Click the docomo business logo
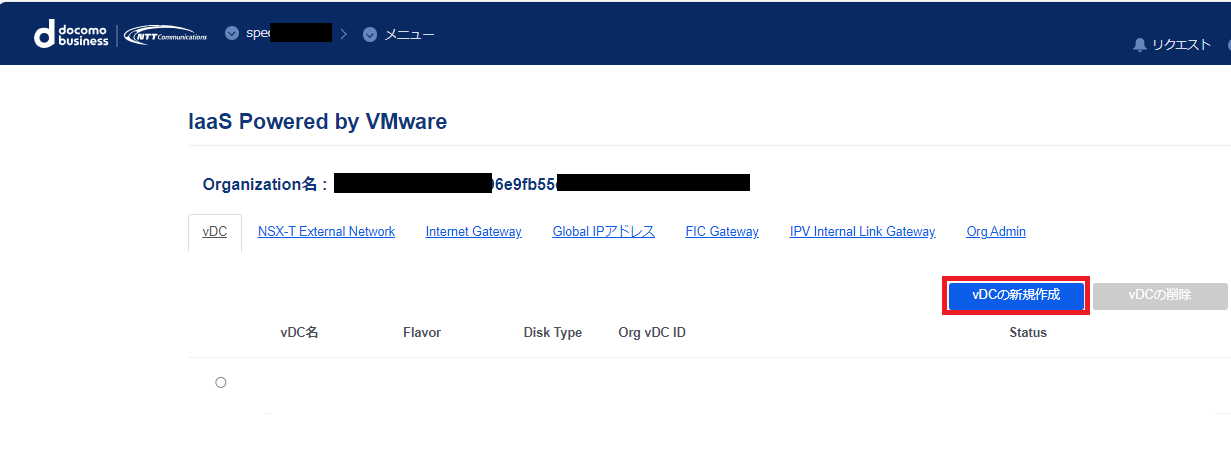Viewport: 1231px width, 457px height. (71, 34)
